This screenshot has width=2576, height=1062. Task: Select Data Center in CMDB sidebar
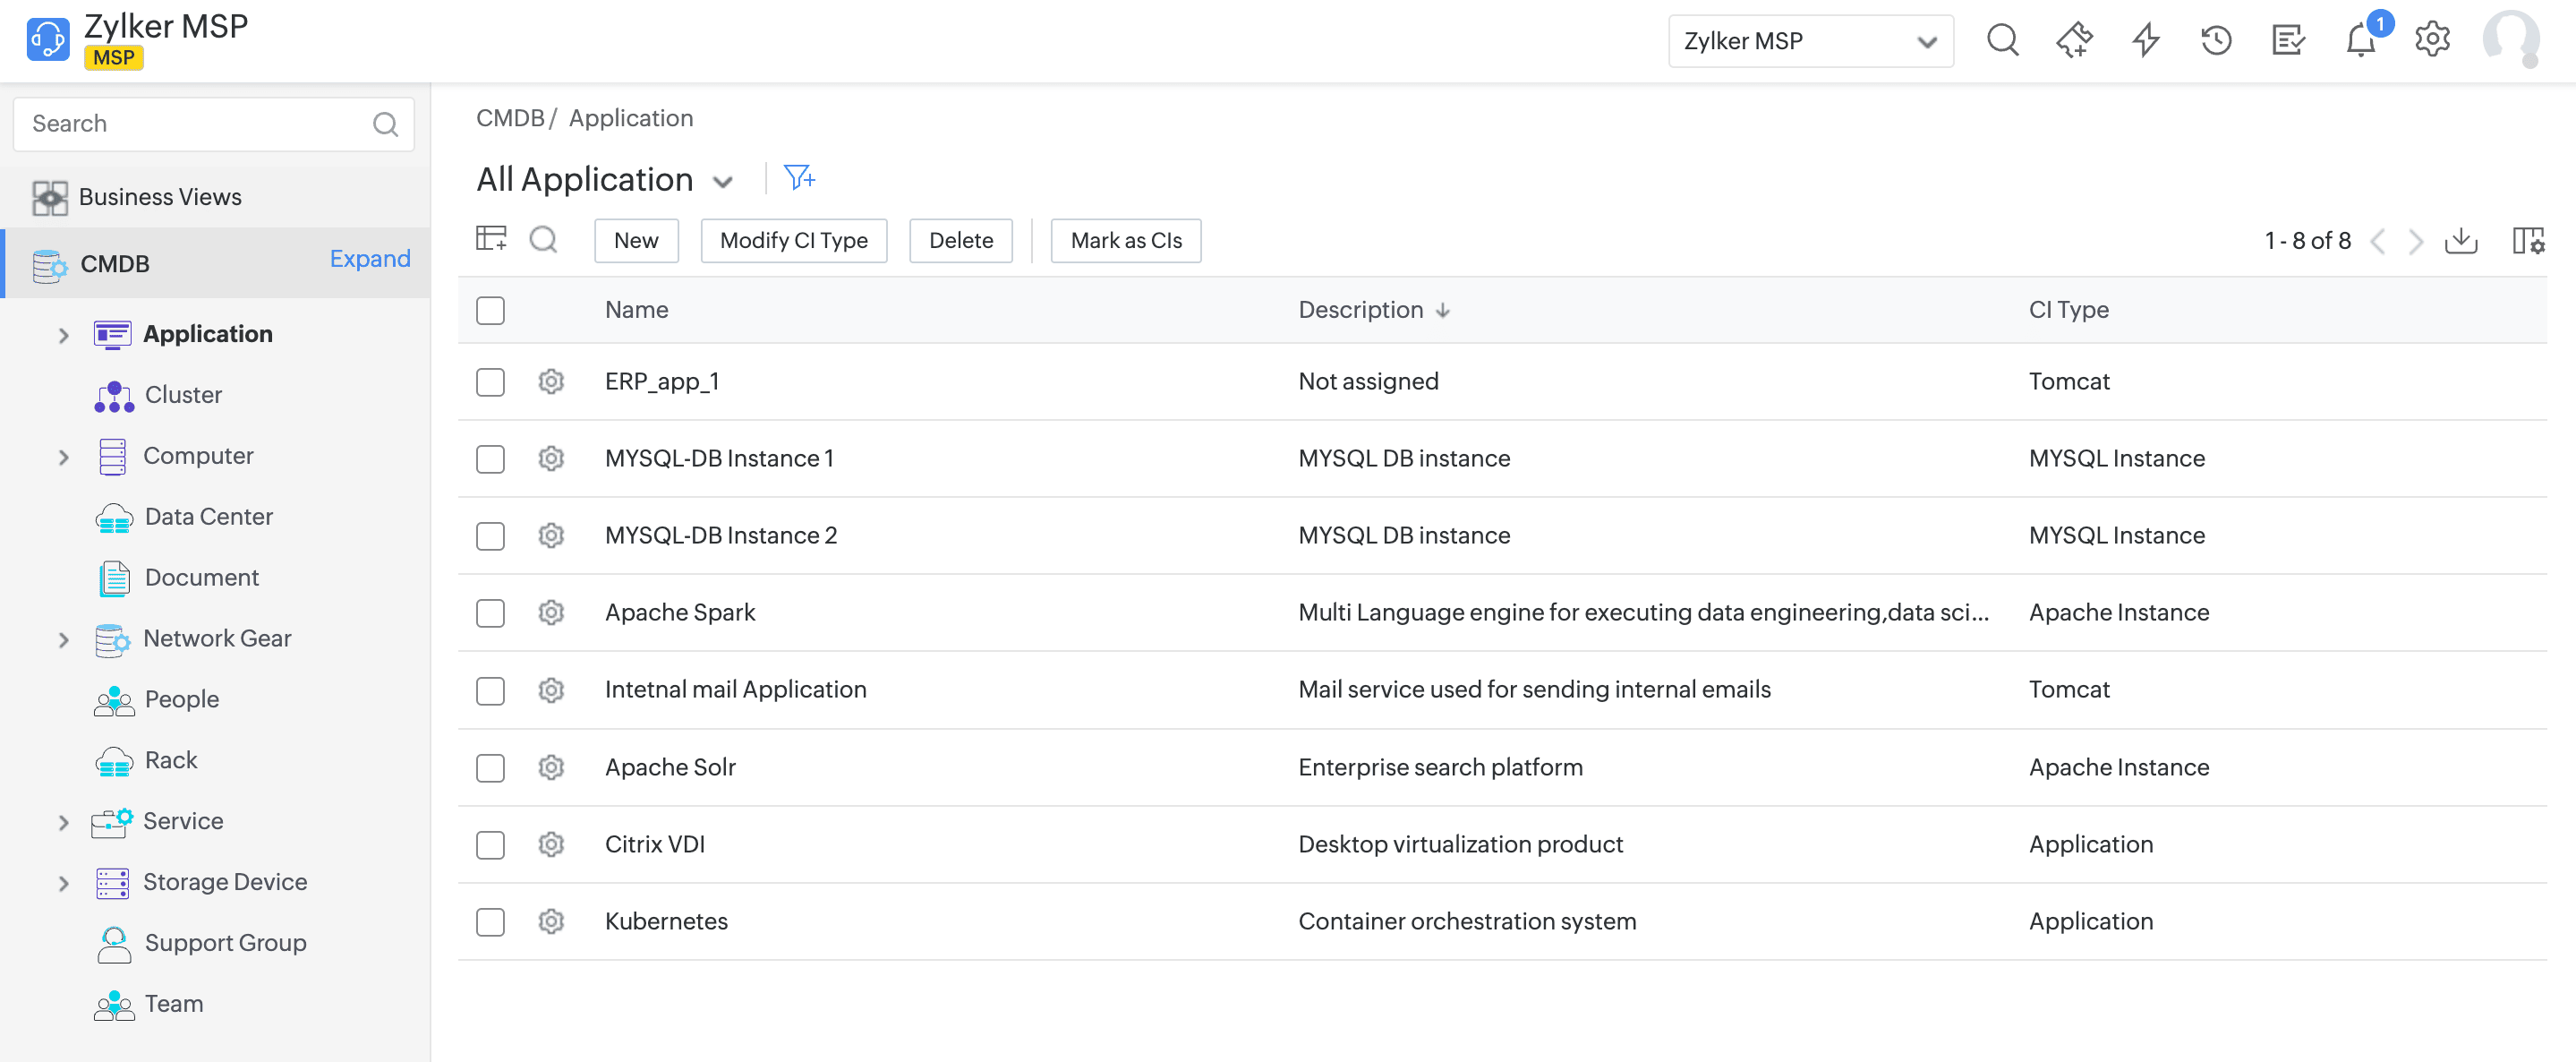pyautogui.click(x=208, y=517)
